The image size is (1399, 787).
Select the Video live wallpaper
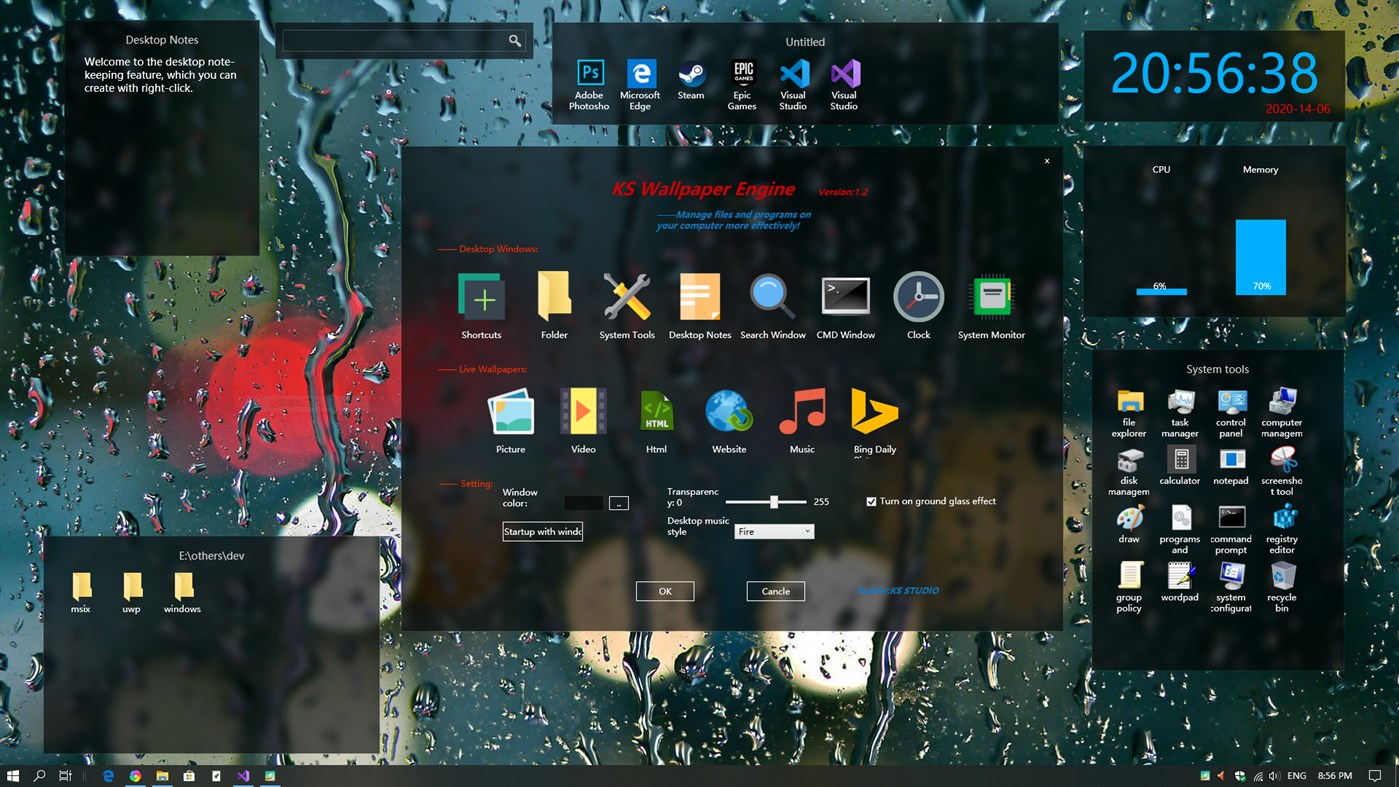[583, 411]
